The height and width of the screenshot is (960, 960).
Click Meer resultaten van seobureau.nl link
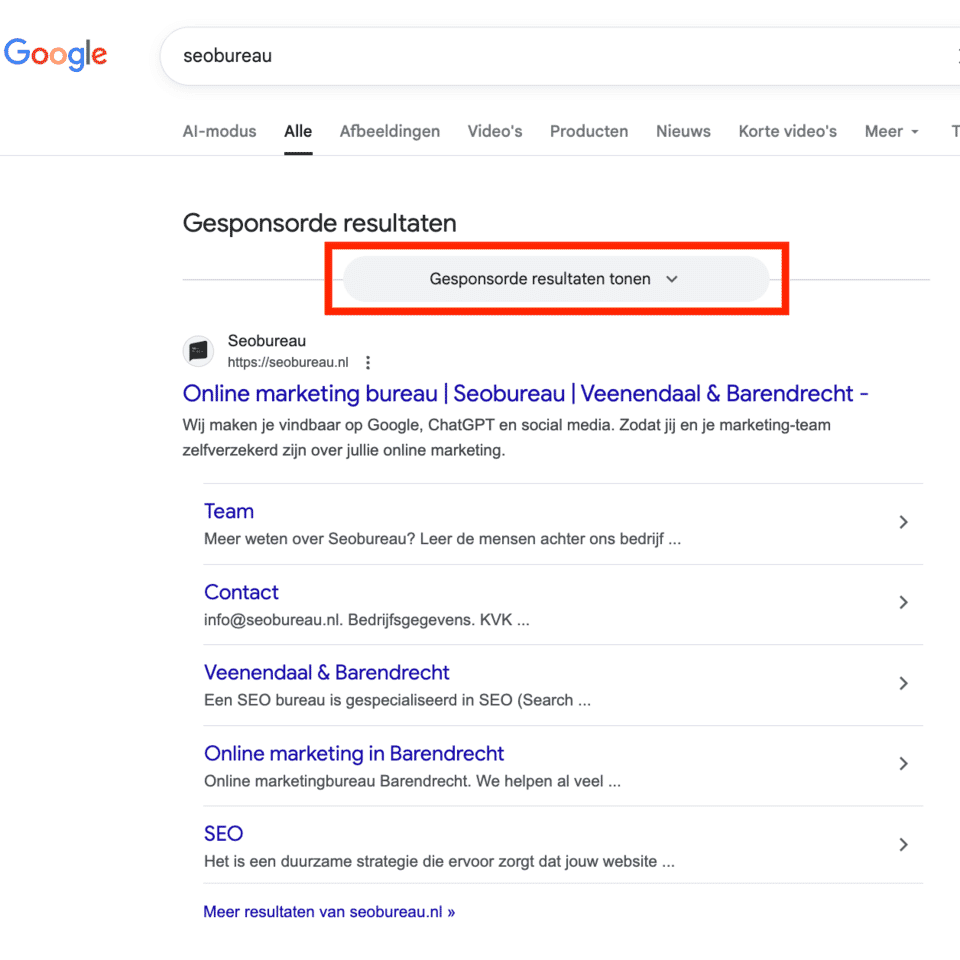pos(329,912)
